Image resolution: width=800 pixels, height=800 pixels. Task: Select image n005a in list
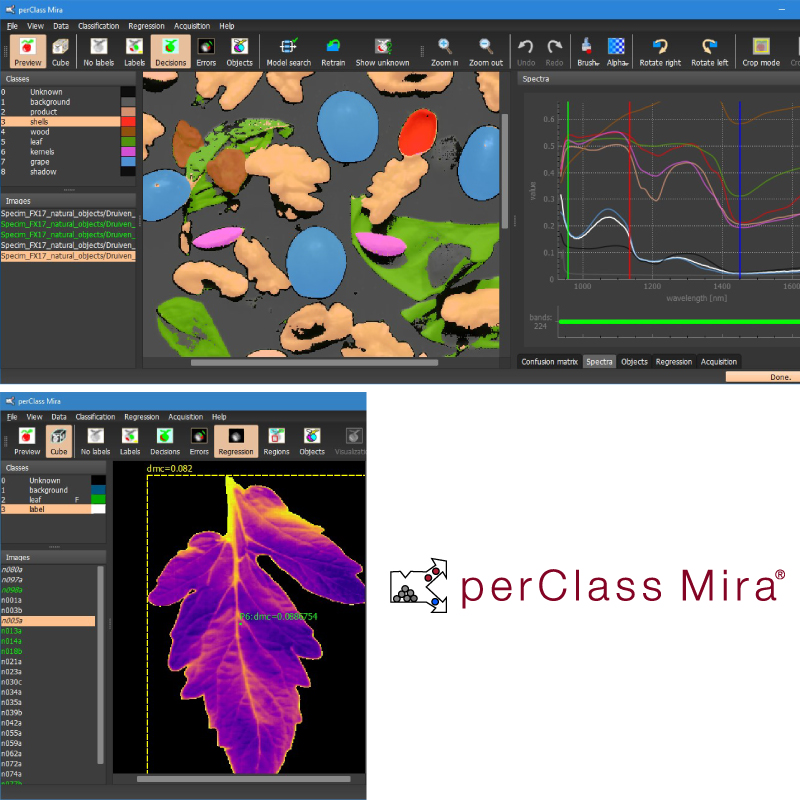[x=48, y=621]
